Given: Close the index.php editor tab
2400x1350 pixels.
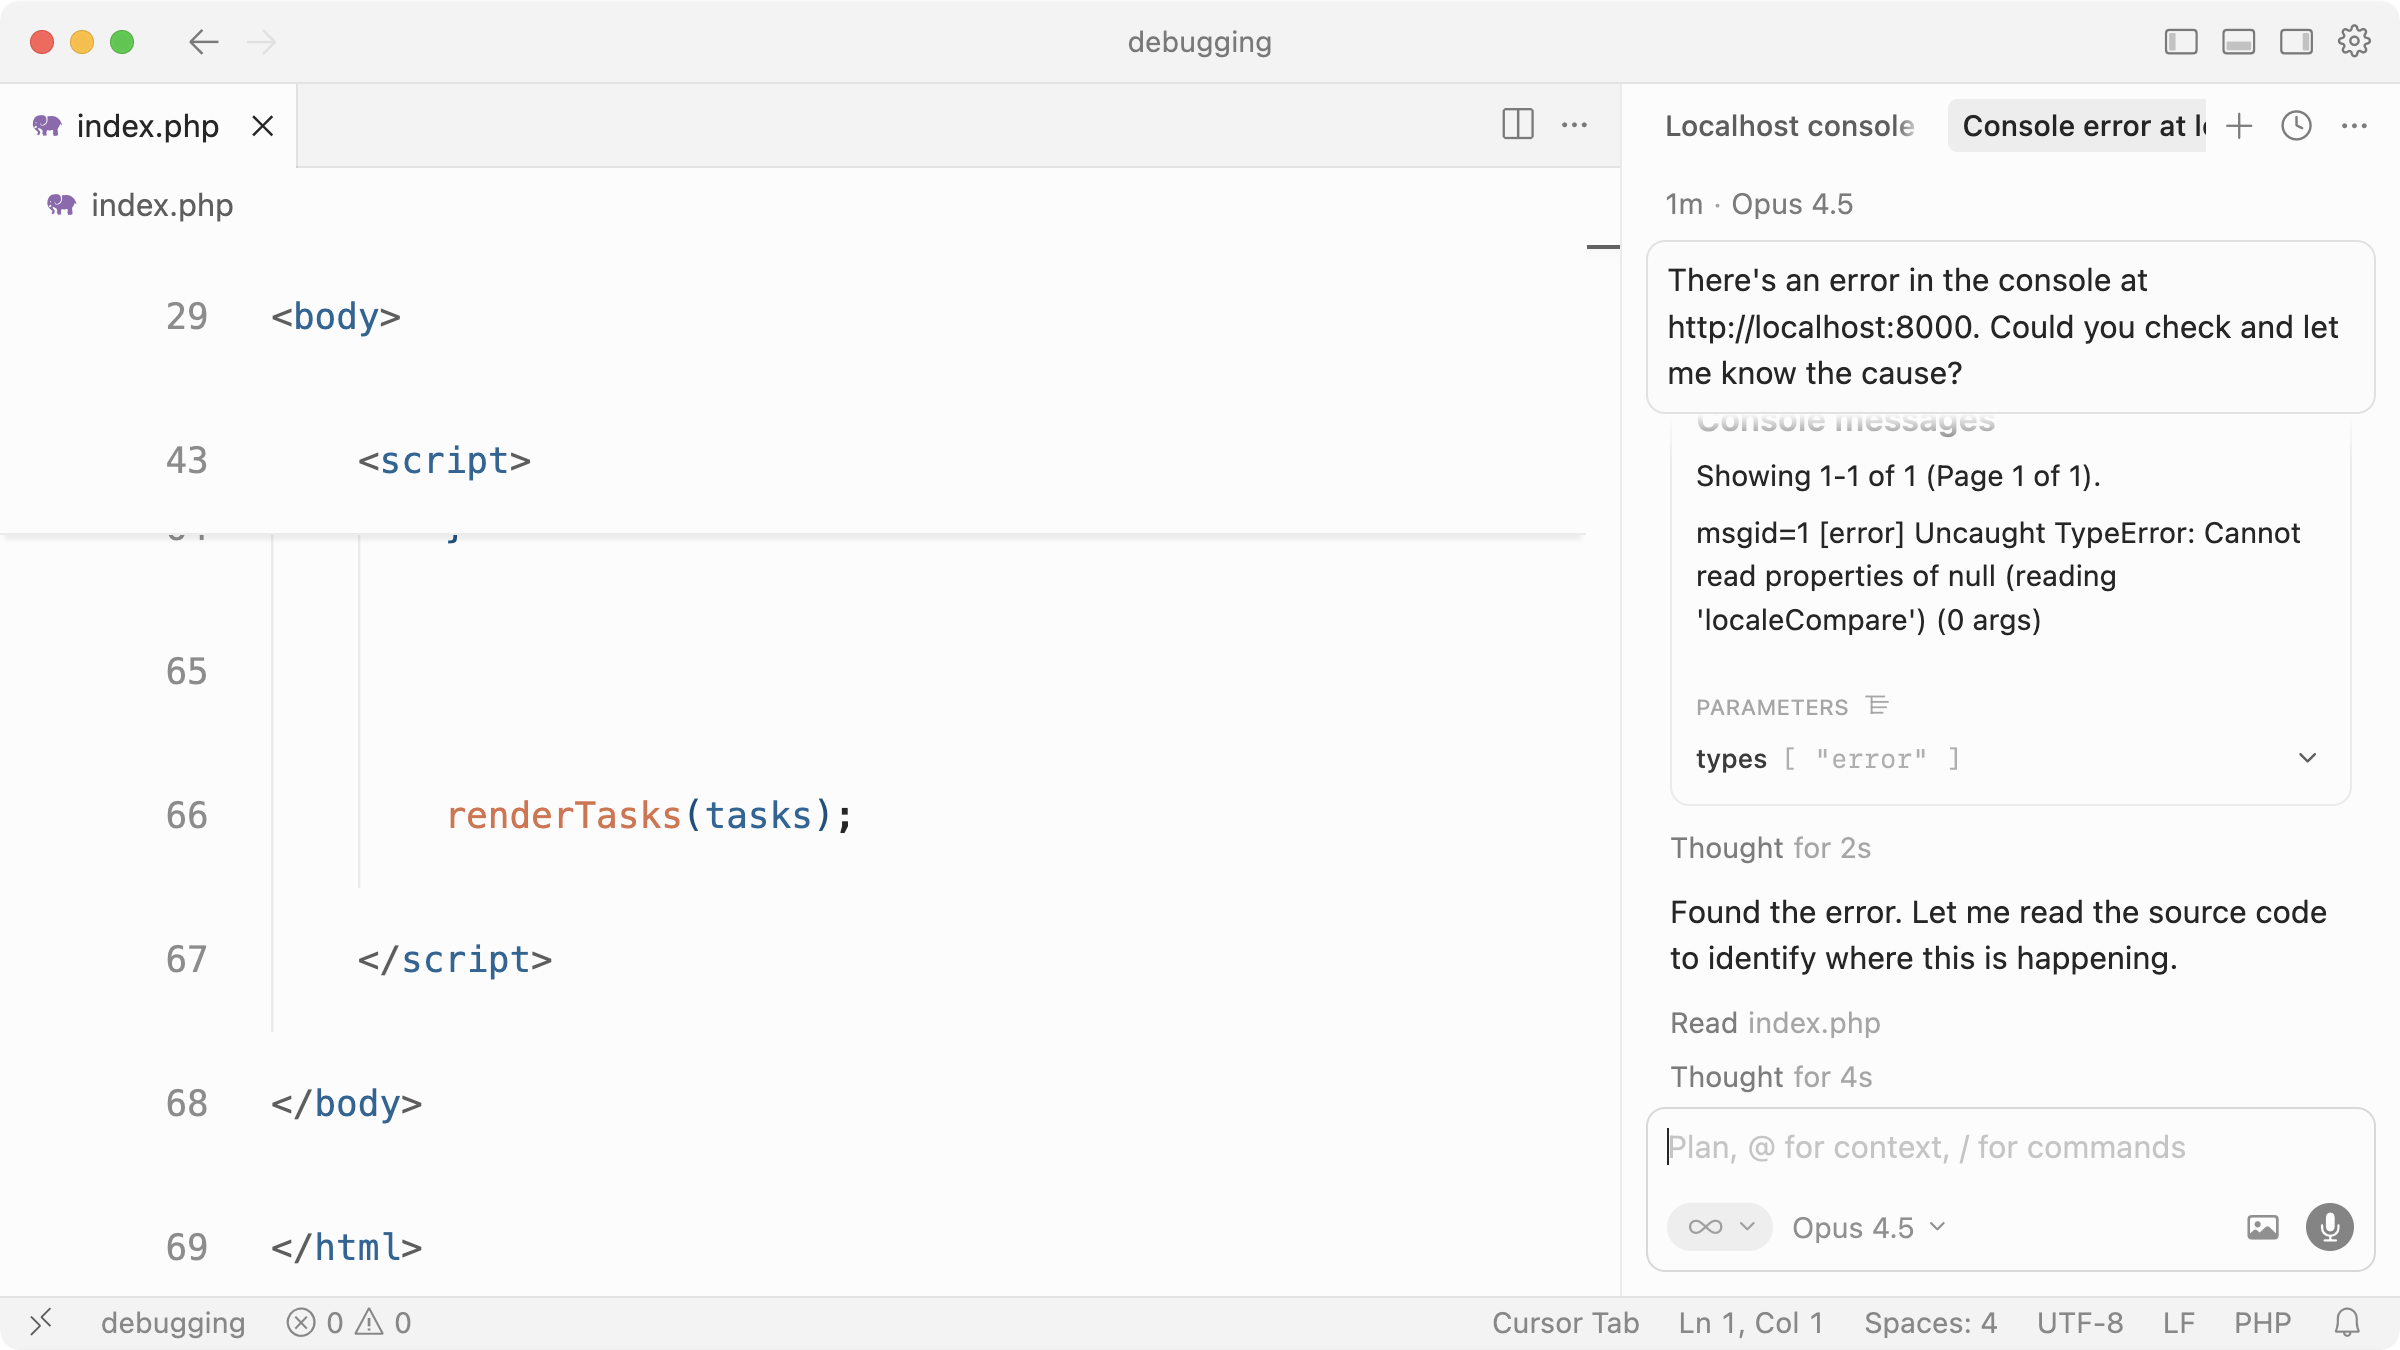Looking at the screenshot, I should (x=262, y=126).
